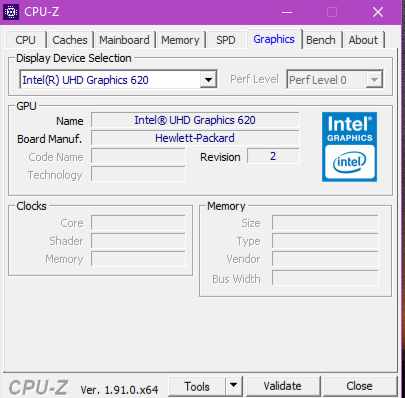Click the Close button at bottom
This screenshot has width=405, height=398.
tap(359, 386)
